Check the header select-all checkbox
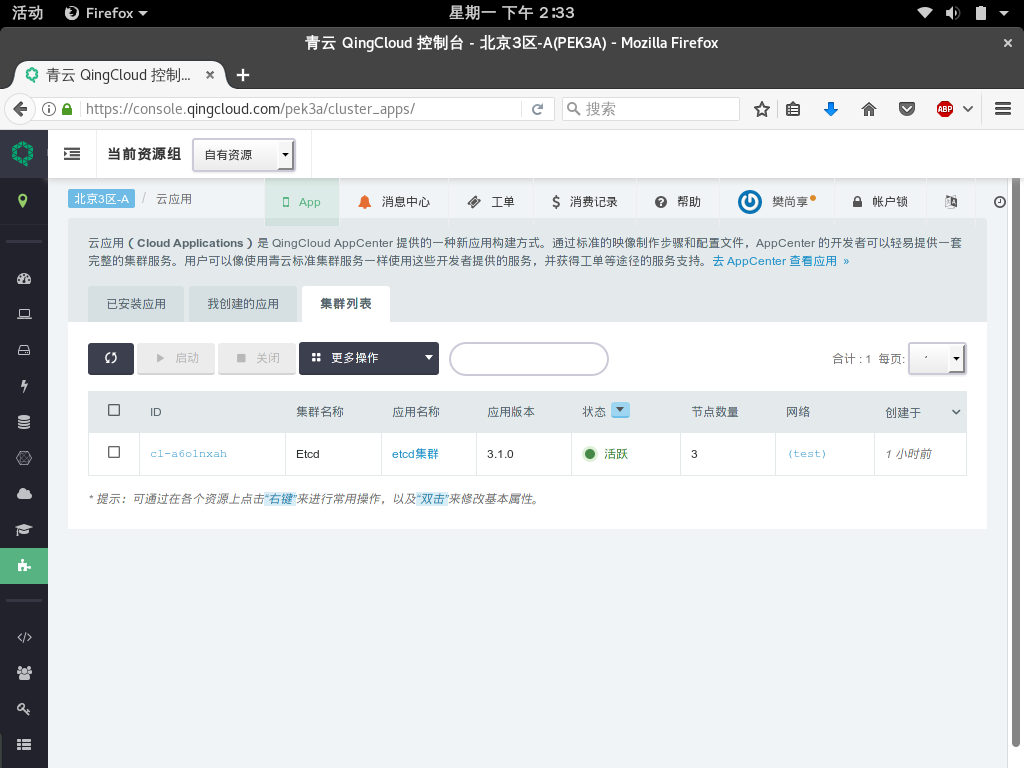The image size is (1024, 768). click(113, 409)
